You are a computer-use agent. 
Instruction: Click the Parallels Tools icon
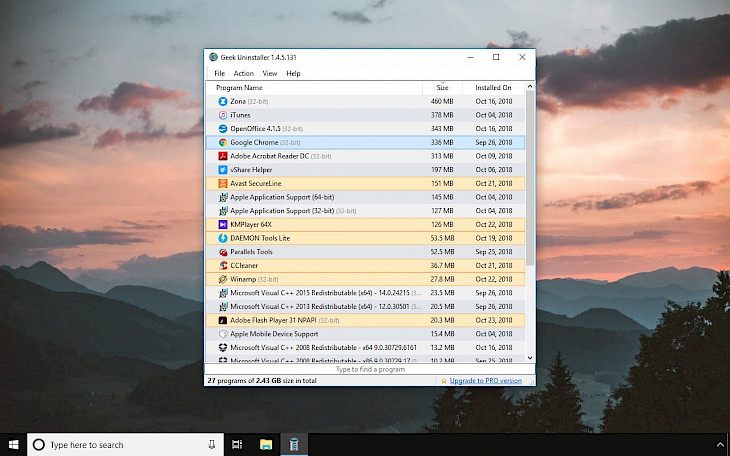(223, 252)
